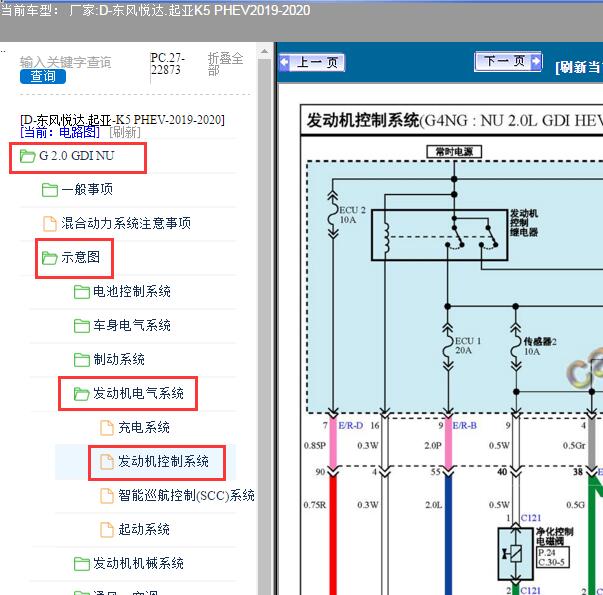Image resolution: width=603 pixels, height=595 pixels.
Task: Click 折叠全部 to collapse all
Action: [x=225, y=64]
